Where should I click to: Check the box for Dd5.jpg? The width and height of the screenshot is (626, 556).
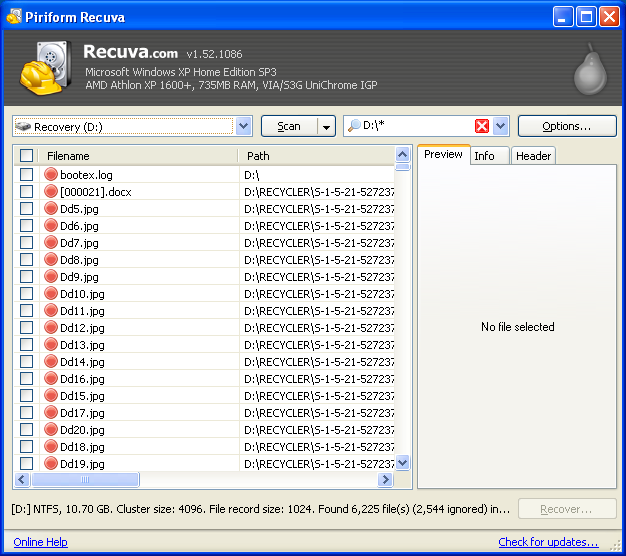(26, 208)
